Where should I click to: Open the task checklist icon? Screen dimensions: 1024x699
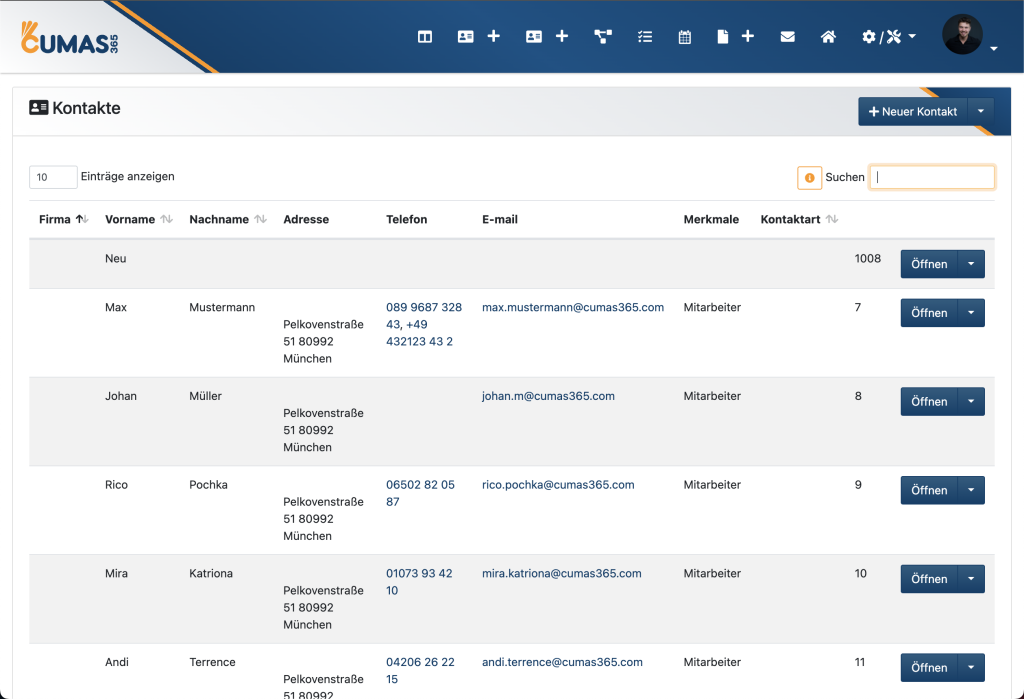click(645, 37)
